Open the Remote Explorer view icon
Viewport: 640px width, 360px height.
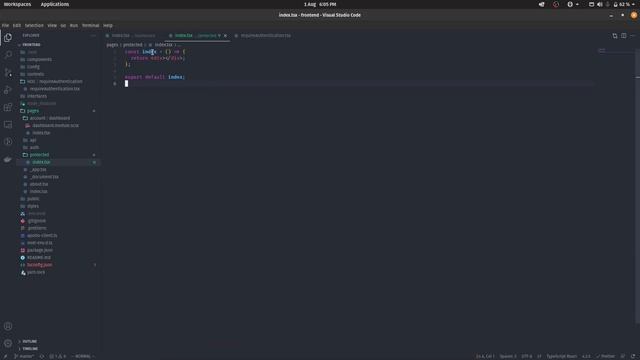click(x=8, y=124)
